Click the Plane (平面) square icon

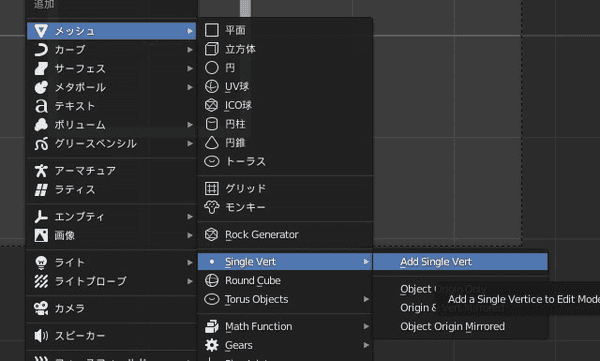pyautogui.click(x=212, y=30)
